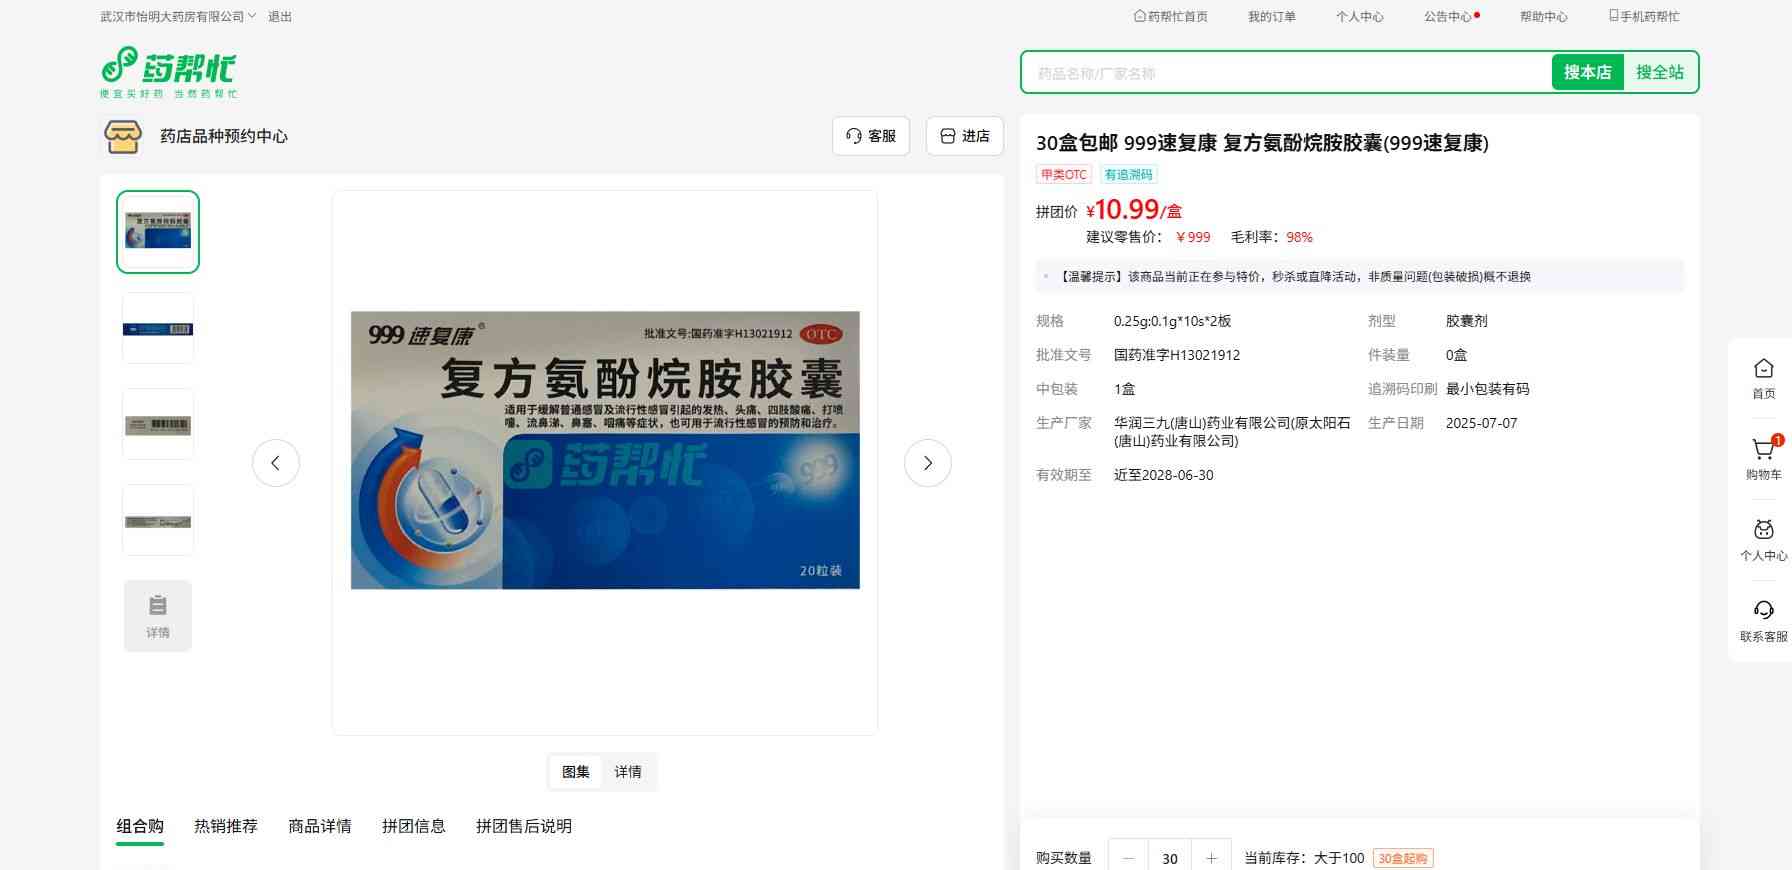Open the 客服 customer service button
Image resolution: width=1792 pixels, height=870 pixels.
click(871, 136)
